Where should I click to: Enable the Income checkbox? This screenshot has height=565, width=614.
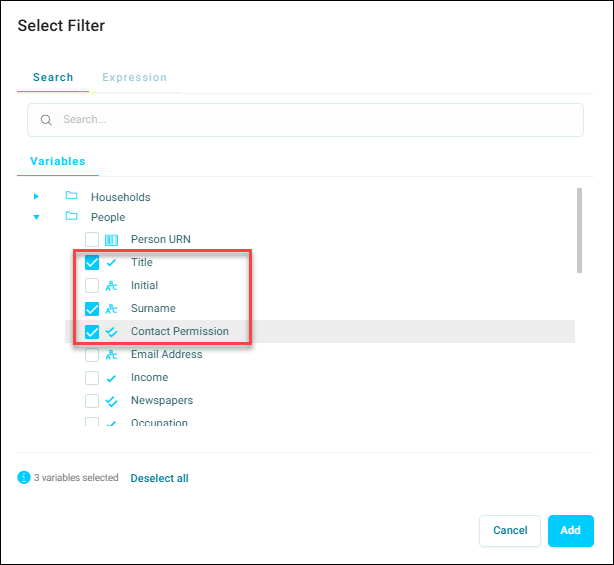(x=92, y=378)
